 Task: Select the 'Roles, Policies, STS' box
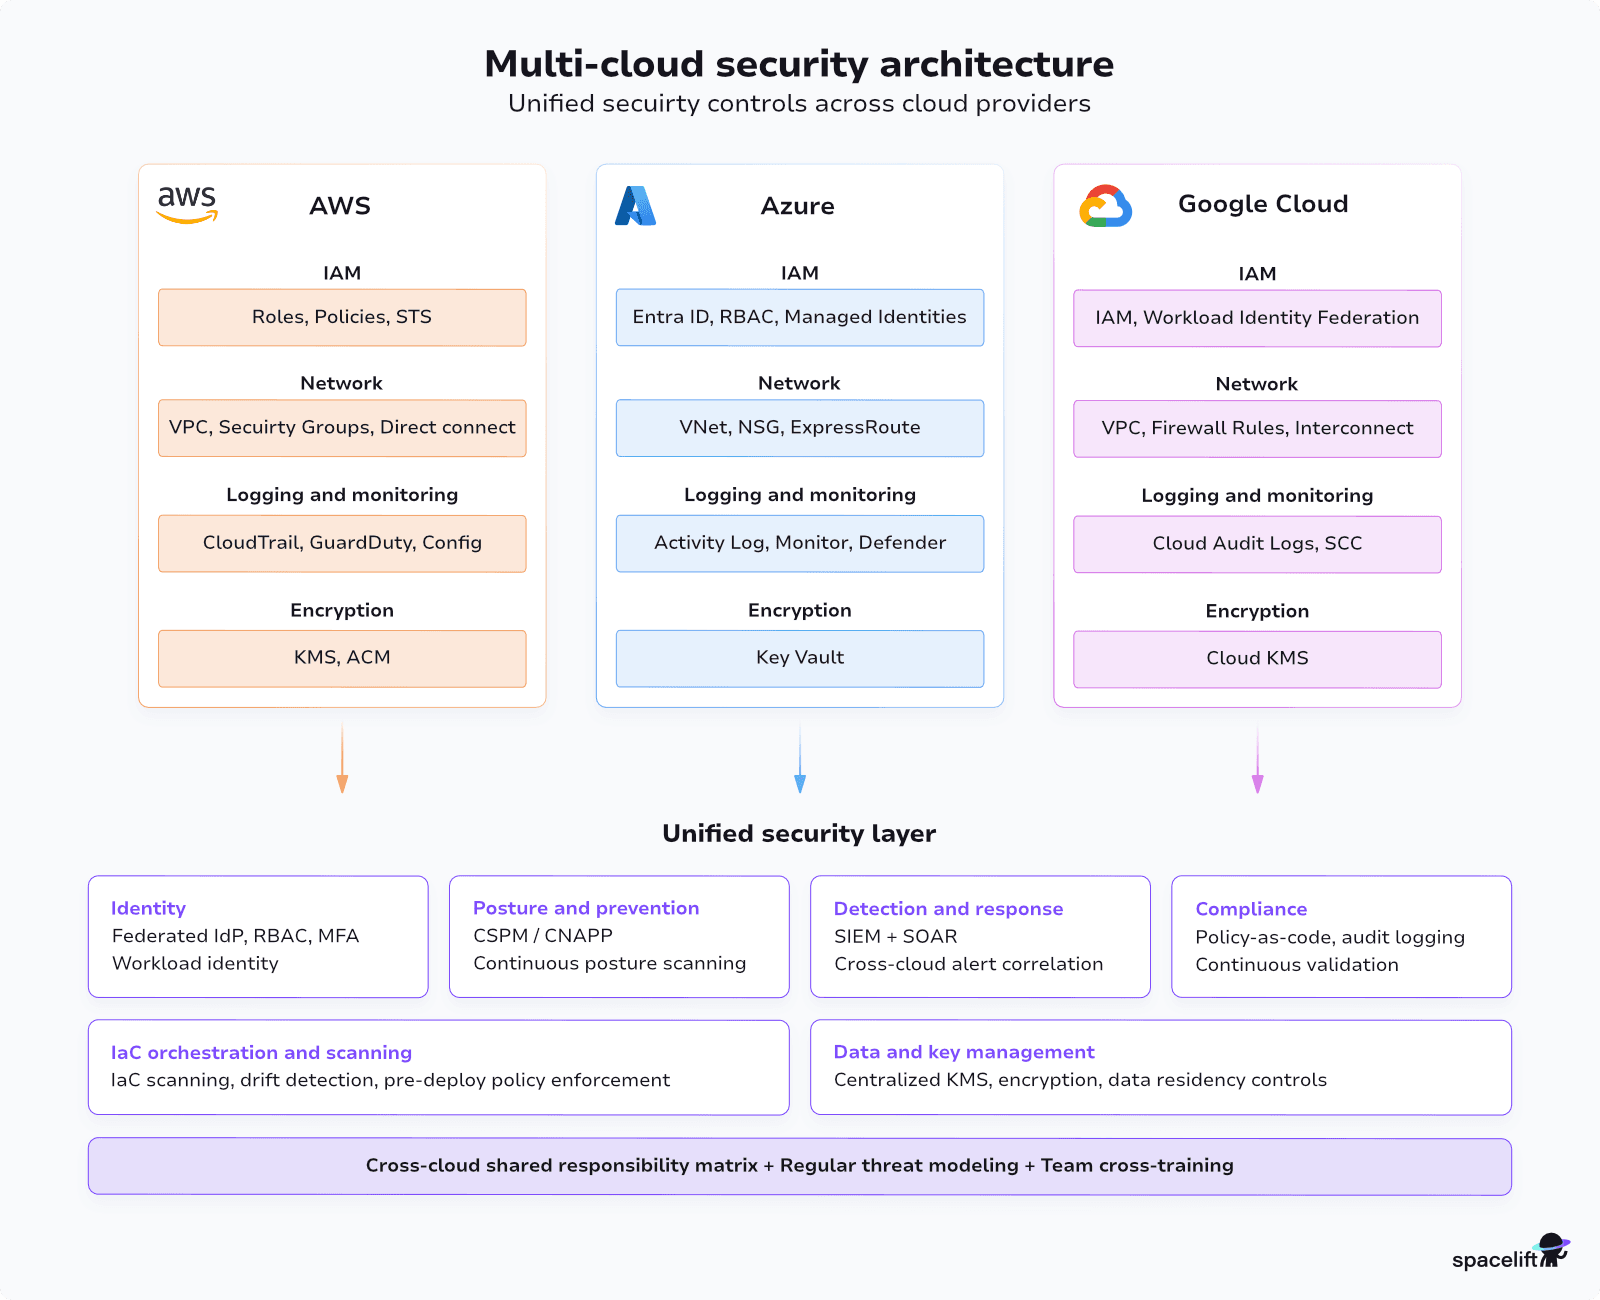coord(342,318)
